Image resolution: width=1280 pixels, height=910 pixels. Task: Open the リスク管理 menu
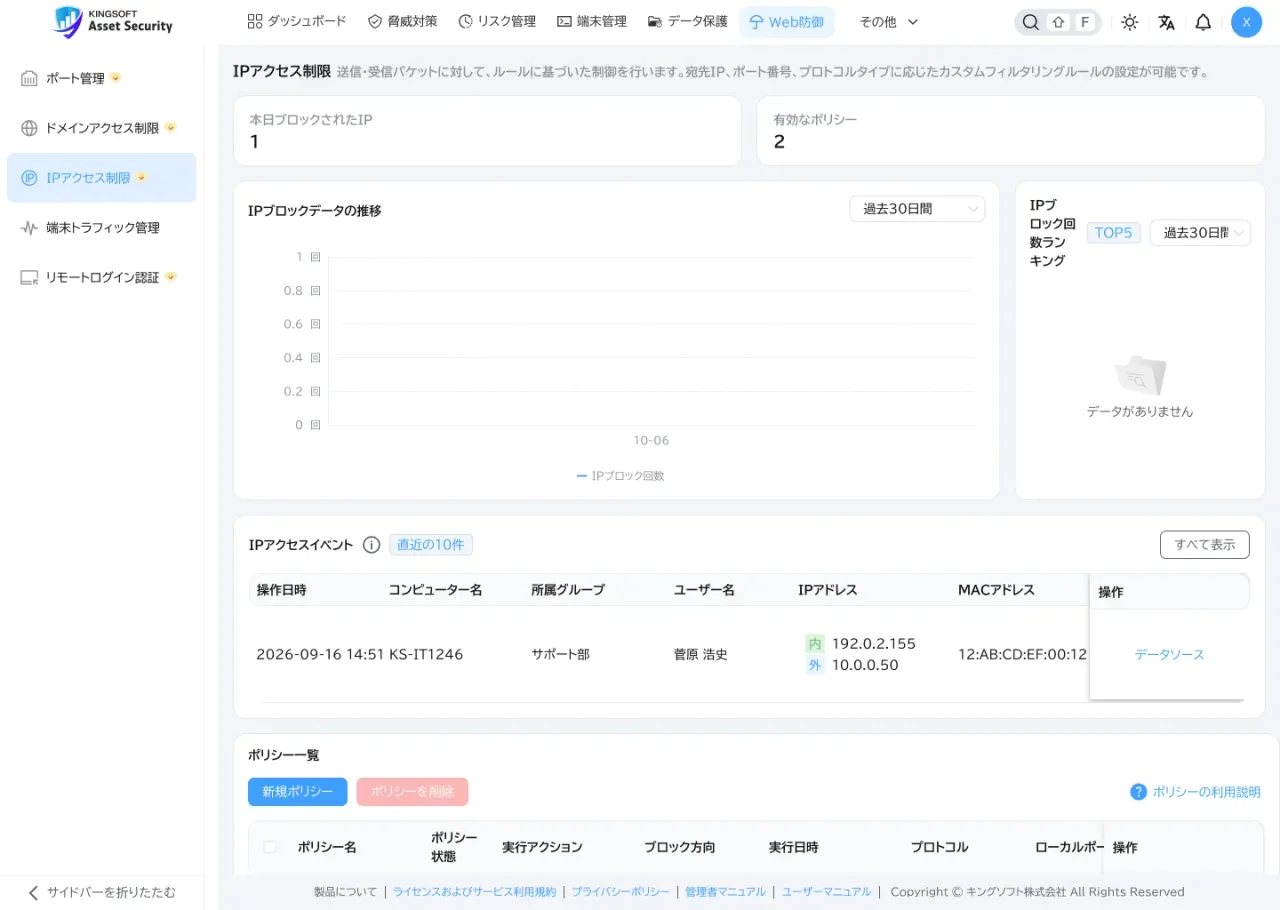tap(497, 21)
